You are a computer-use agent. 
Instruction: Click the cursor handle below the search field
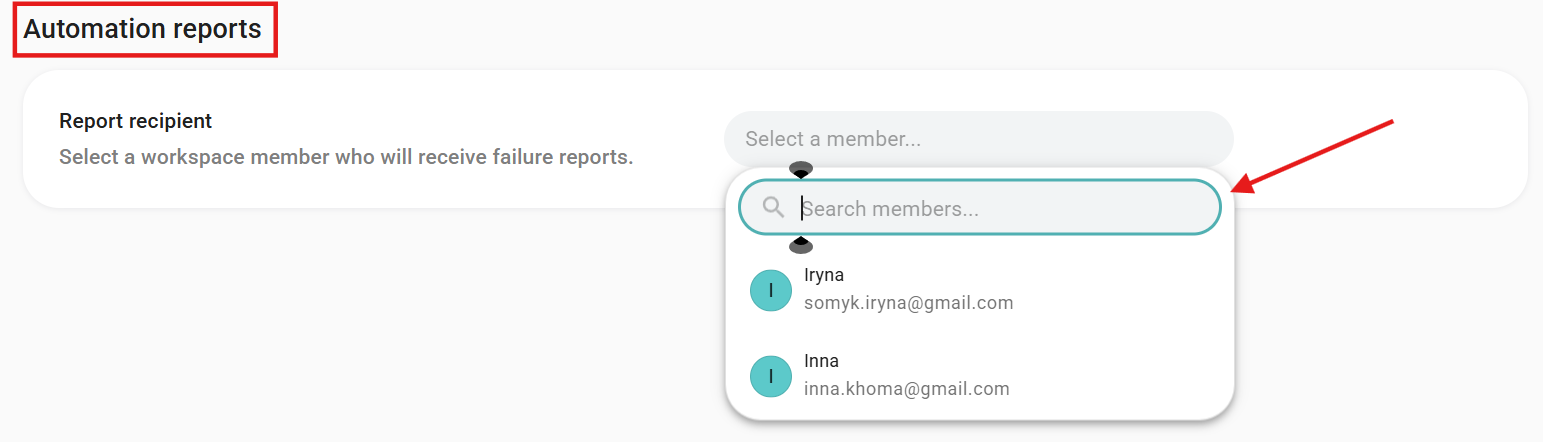coord(800,245)
